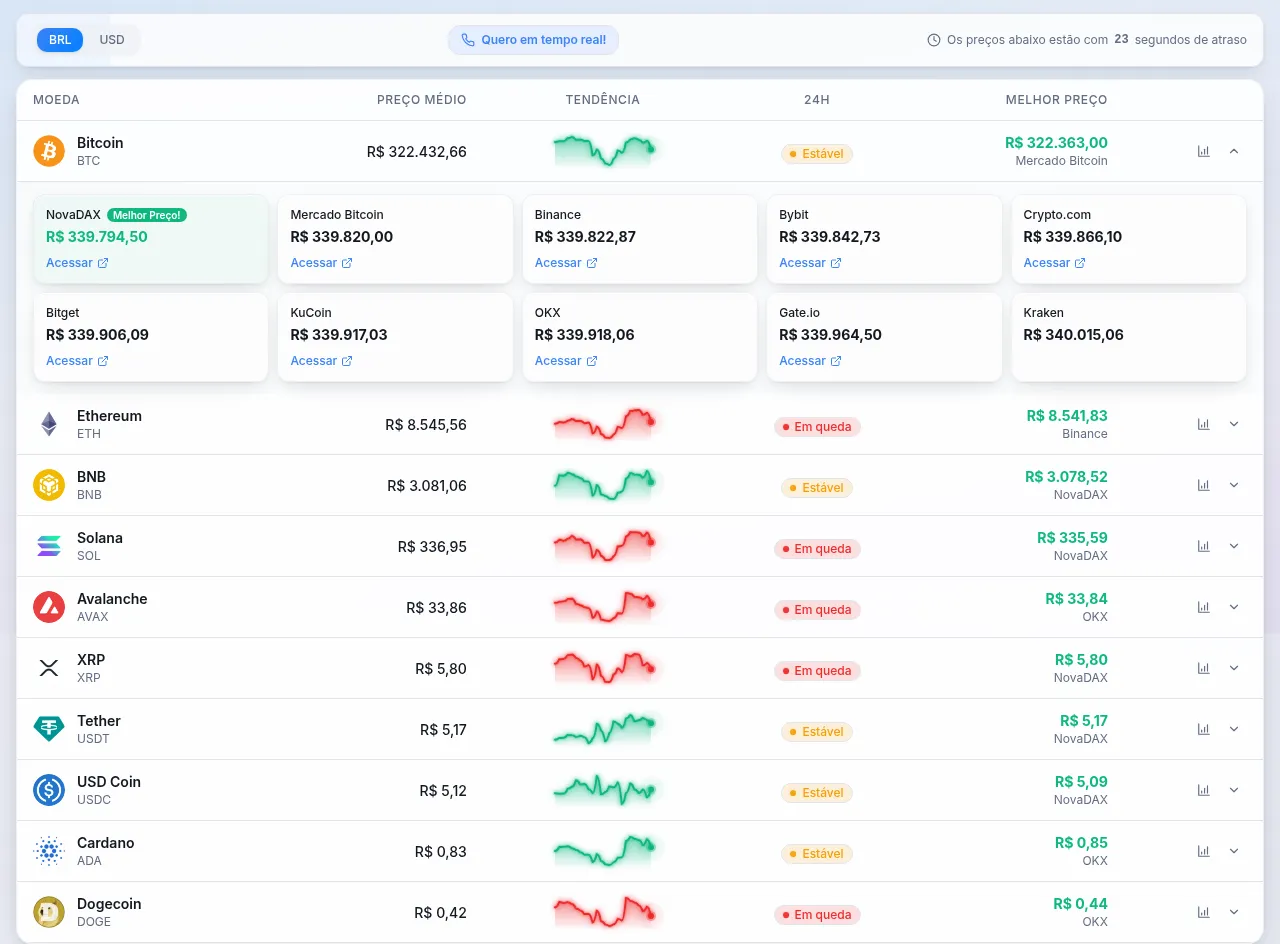
Task: Switch currency to BRL
Action: pyautogui.click(x=60, y=40)
